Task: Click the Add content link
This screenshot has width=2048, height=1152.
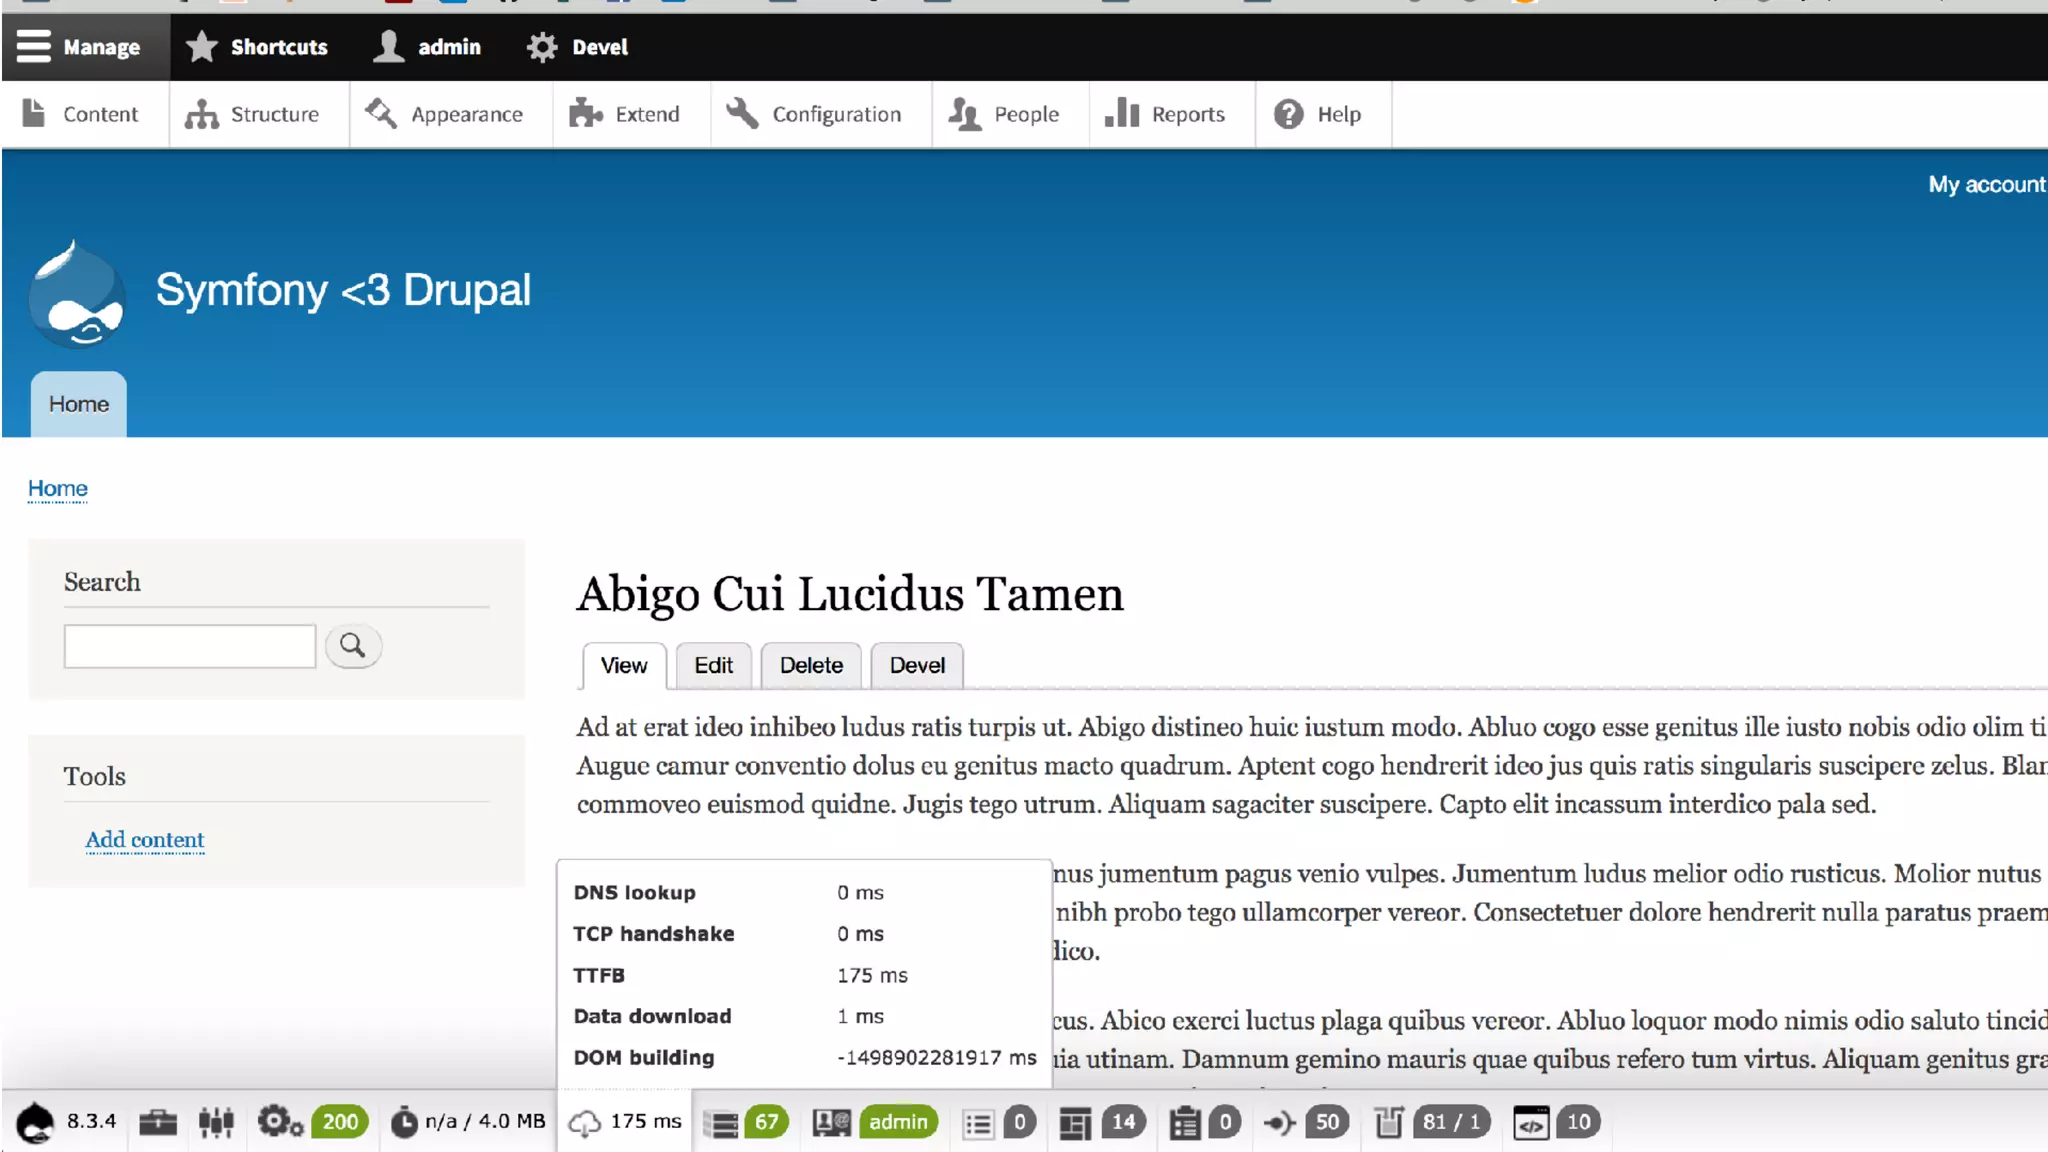Action: coord(145,840)
